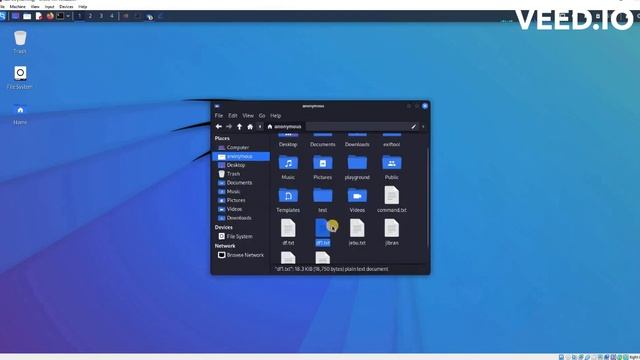
Task: Open home folder via toolbar house icon
Action: (250, 127)
